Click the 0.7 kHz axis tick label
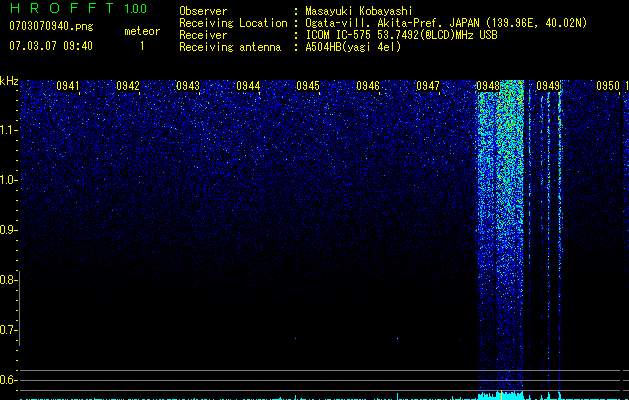This screenshot has height=400, width=629. (x=9, y=330)
